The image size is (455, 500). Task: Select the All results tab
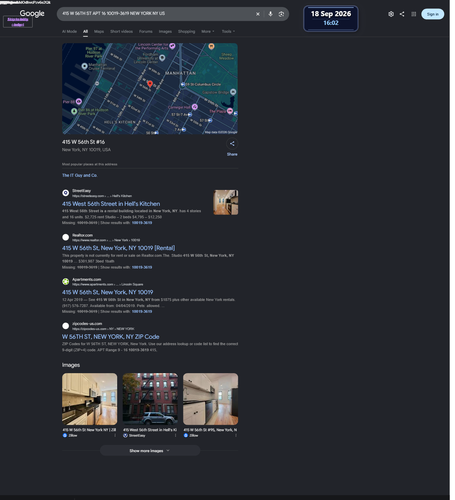[x=85, y=31]
